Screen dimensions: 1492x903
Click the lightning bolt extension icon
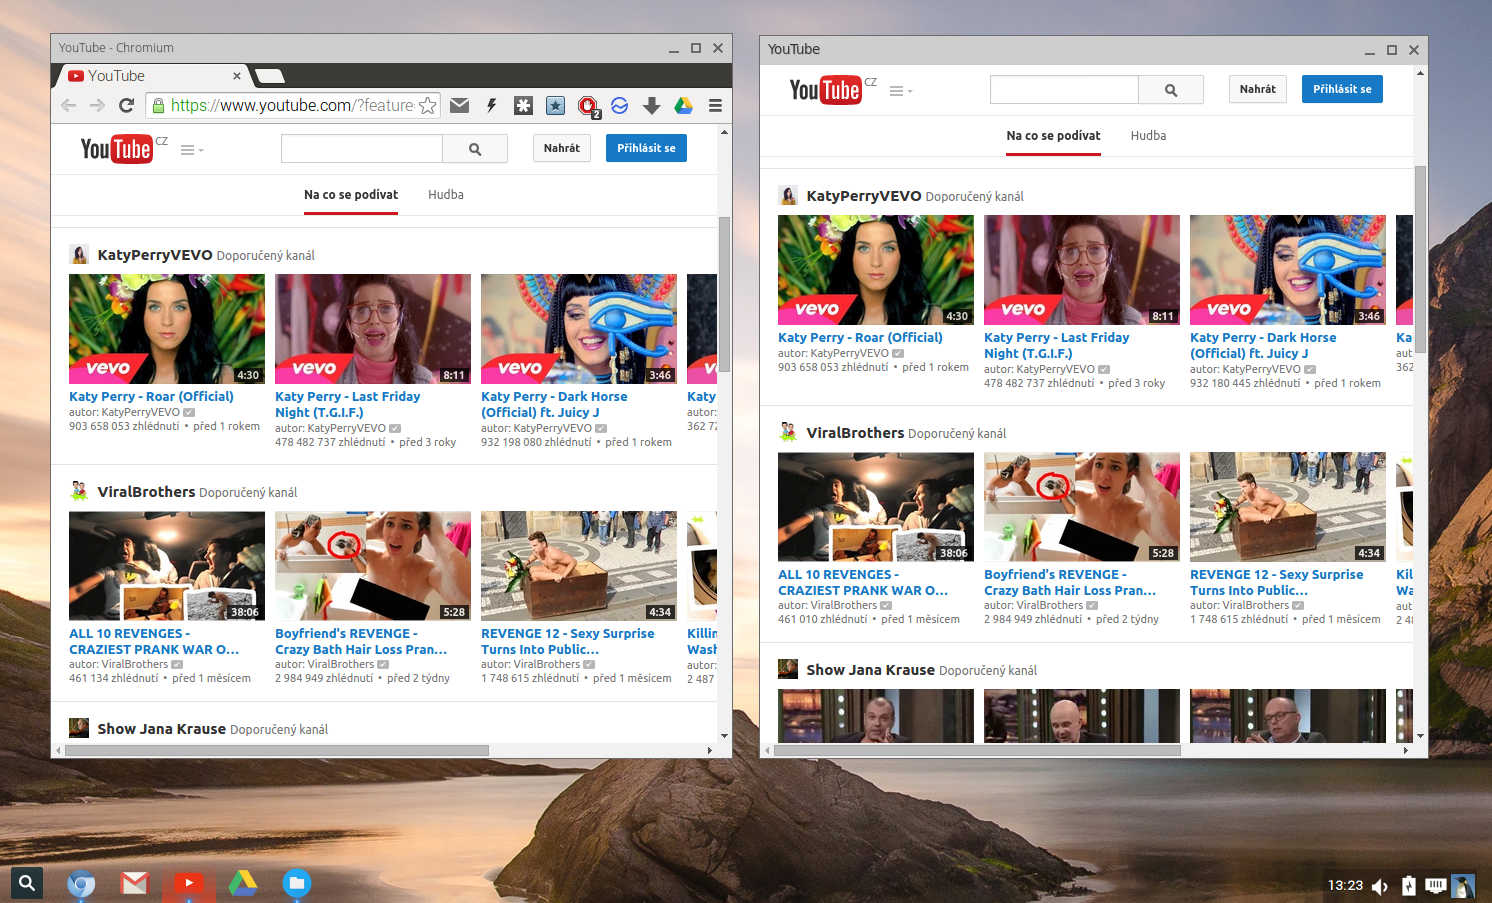(491, 105)
